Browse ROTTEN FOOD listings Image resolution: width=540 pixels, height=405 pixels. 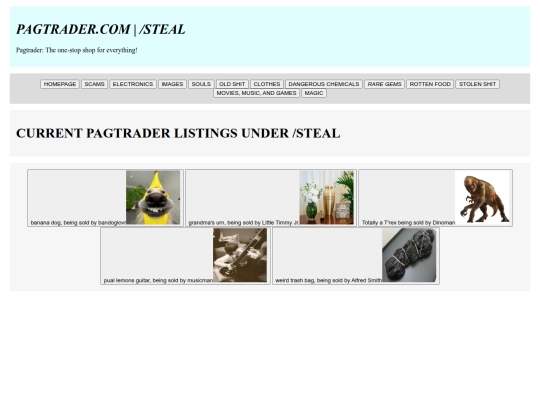pos(430,84)
